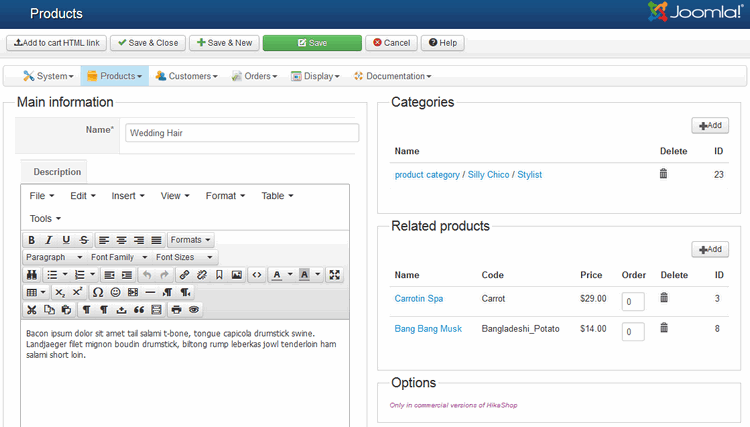Insert a link with the chain icon
This screenshot has width=750, height=427.
point(184,274)
